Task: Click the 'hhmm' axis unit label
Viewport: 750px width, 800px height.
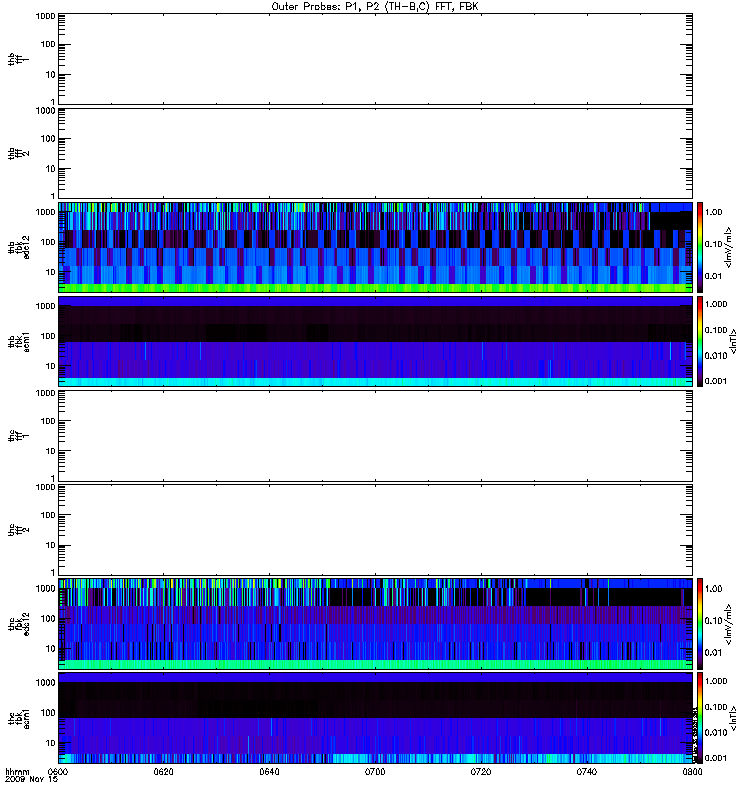Action: (17, 772)
